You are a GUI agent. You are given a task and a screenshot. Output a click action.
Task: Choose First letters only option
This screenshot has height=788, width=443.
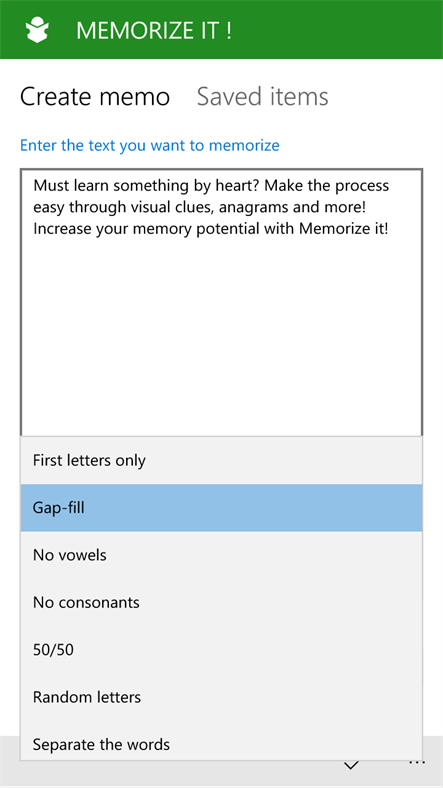pyautogui.click(x=221, y=460)
